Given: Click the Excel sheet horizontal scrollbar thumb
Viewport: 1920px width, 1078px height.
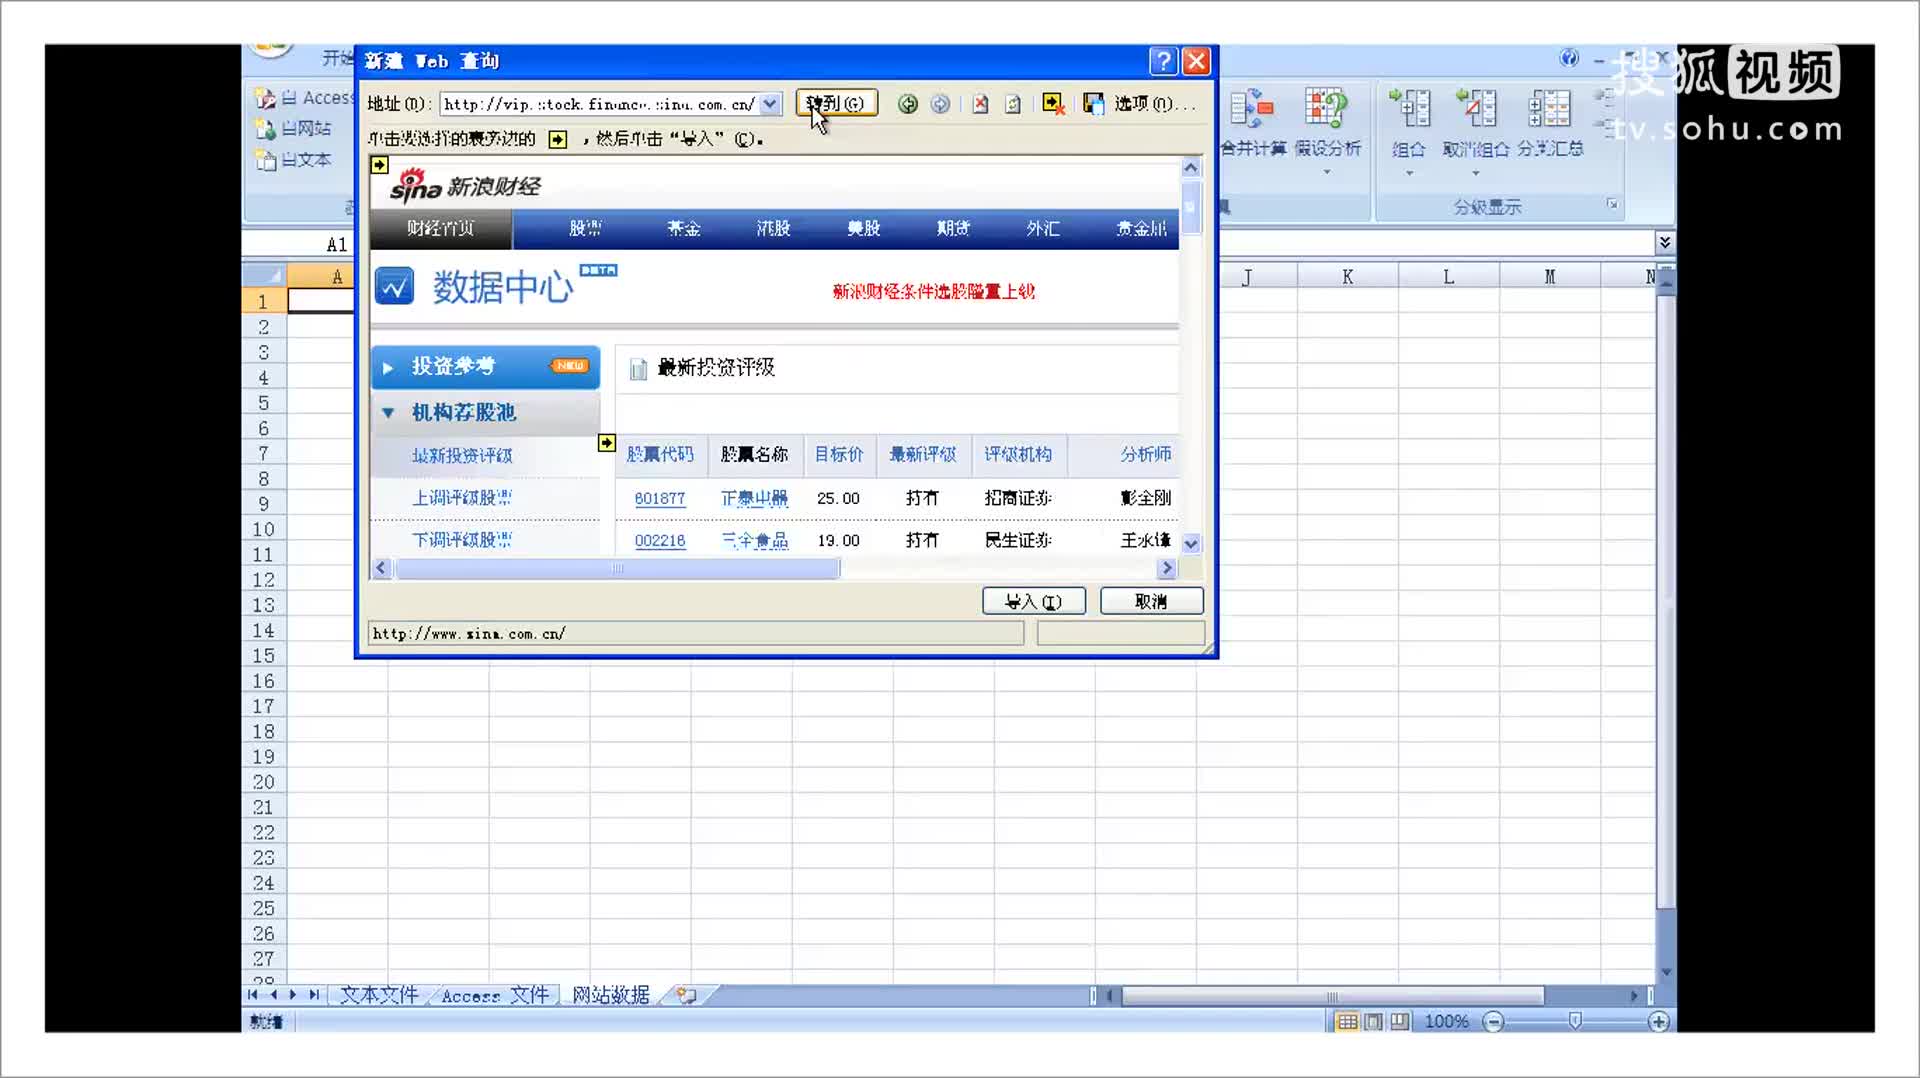Looking at the screenshot, I should [x=1332, y=996].
